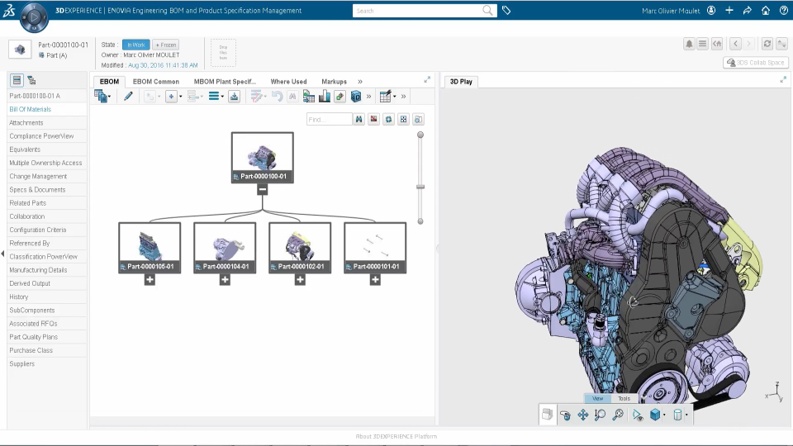Image resolution: width=793 pixels, height=446 pixels.
Task: Click the bottom end of zoom slider
Action: [420, 221]
